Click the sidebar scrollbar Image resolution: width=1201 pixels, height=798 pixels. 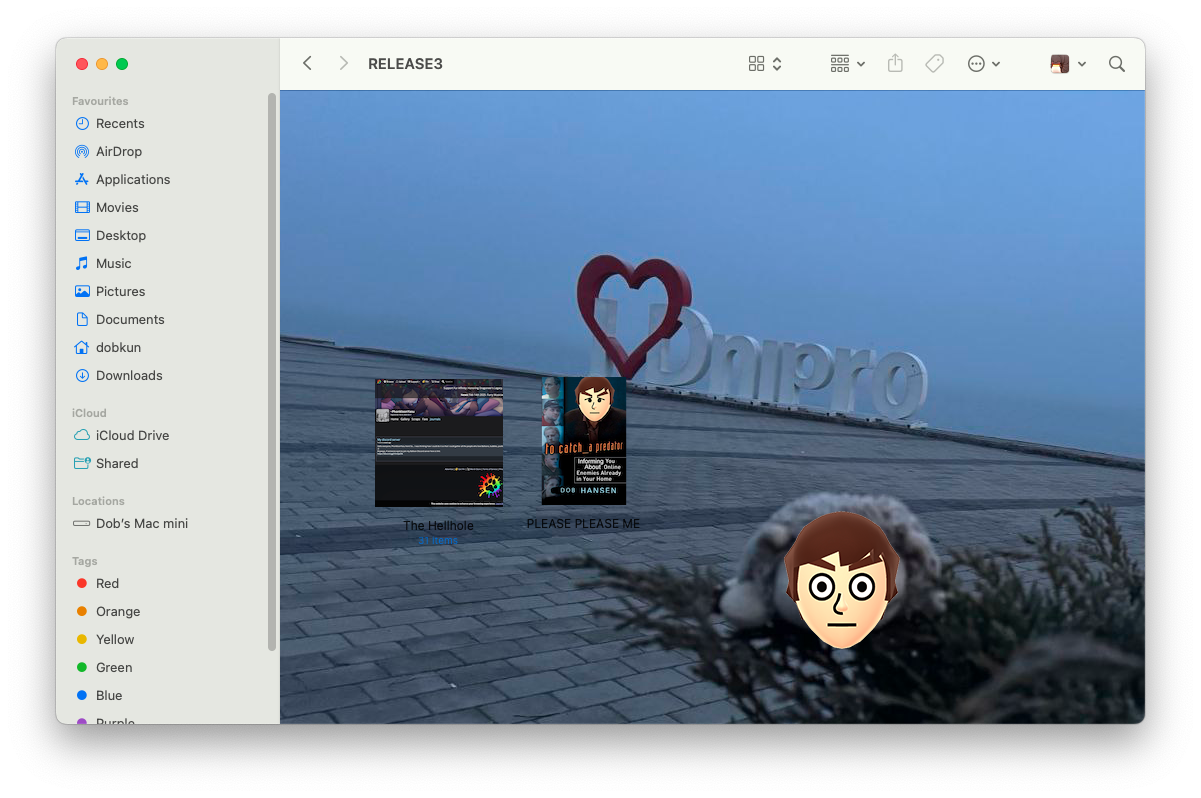pos(271,372)
